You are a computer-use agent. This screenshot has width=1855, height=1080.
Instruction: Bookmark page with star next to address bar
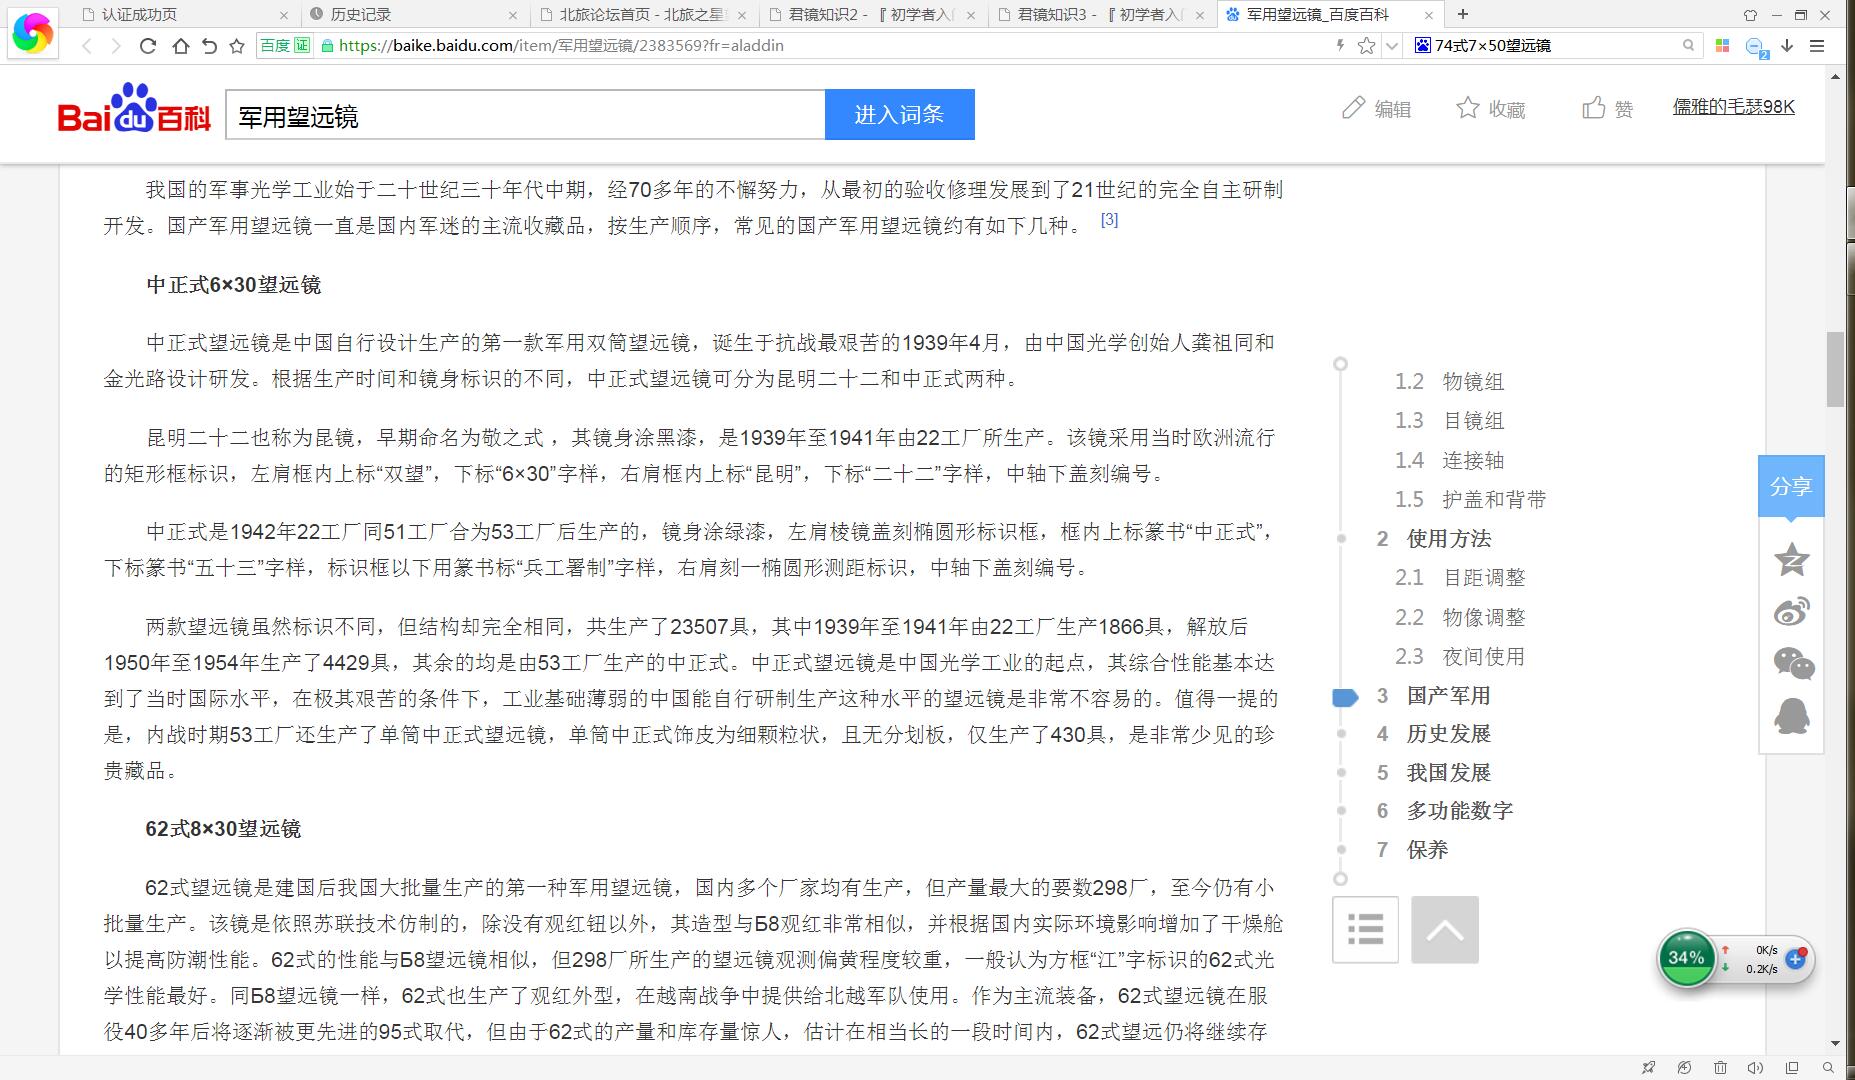coord(237,46)
